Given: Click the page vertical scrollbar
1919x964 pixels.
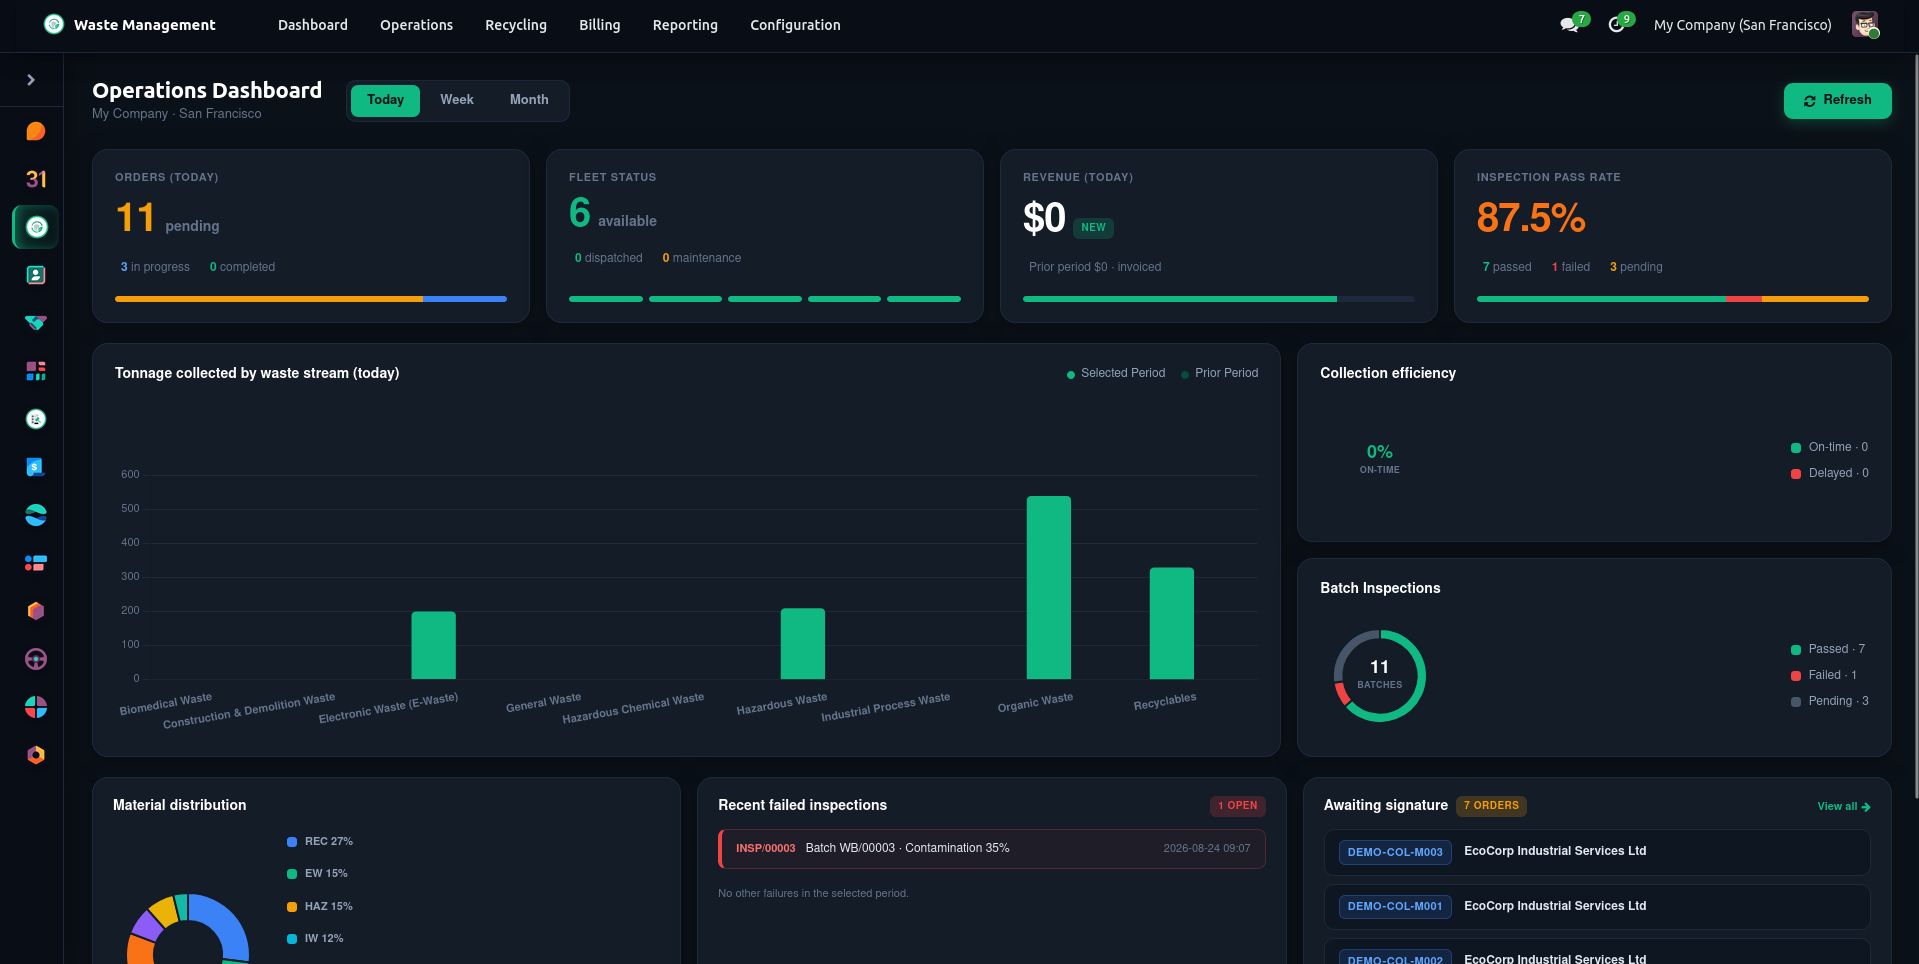Looking at the screenshot, I should [1915, 427].
